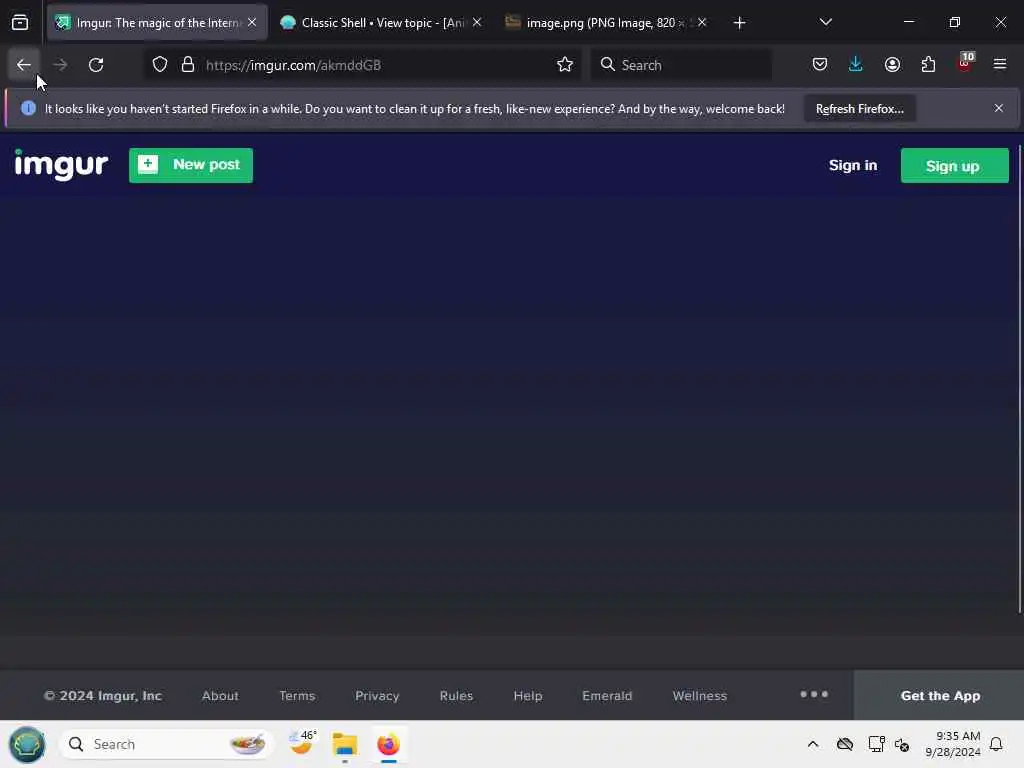This screenshot has width=1024, height=768.
Task: Open the Extensions puzzle icon
Action: tap(928, 65)
